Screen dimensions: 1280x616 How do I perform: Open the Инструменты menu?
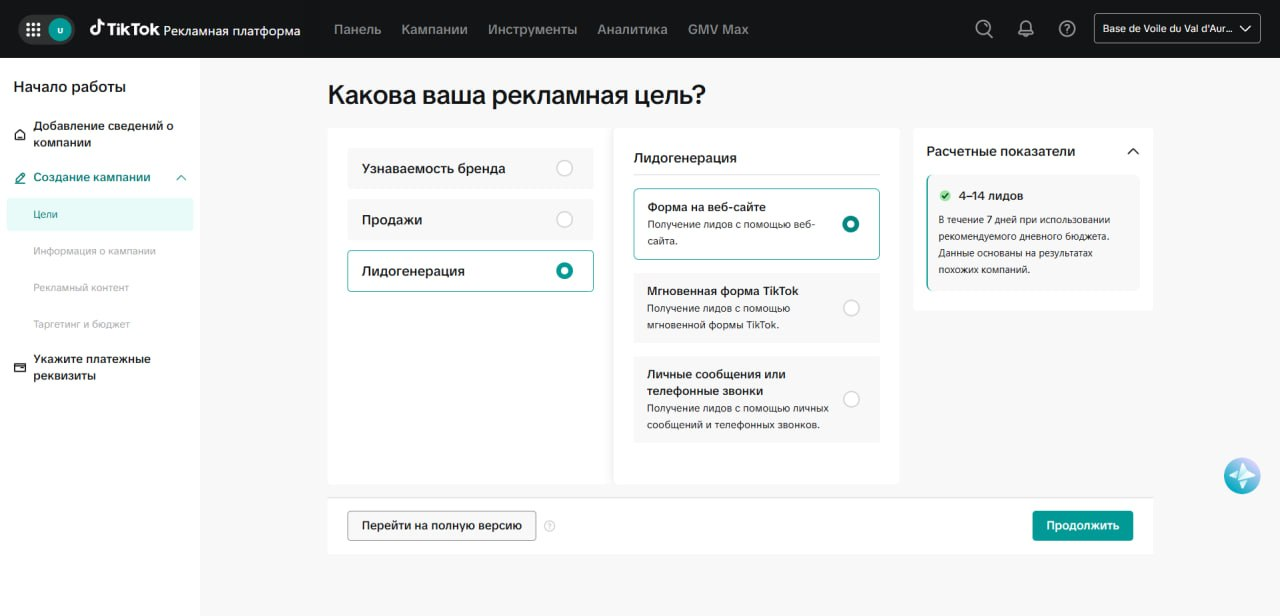point(532,29)
